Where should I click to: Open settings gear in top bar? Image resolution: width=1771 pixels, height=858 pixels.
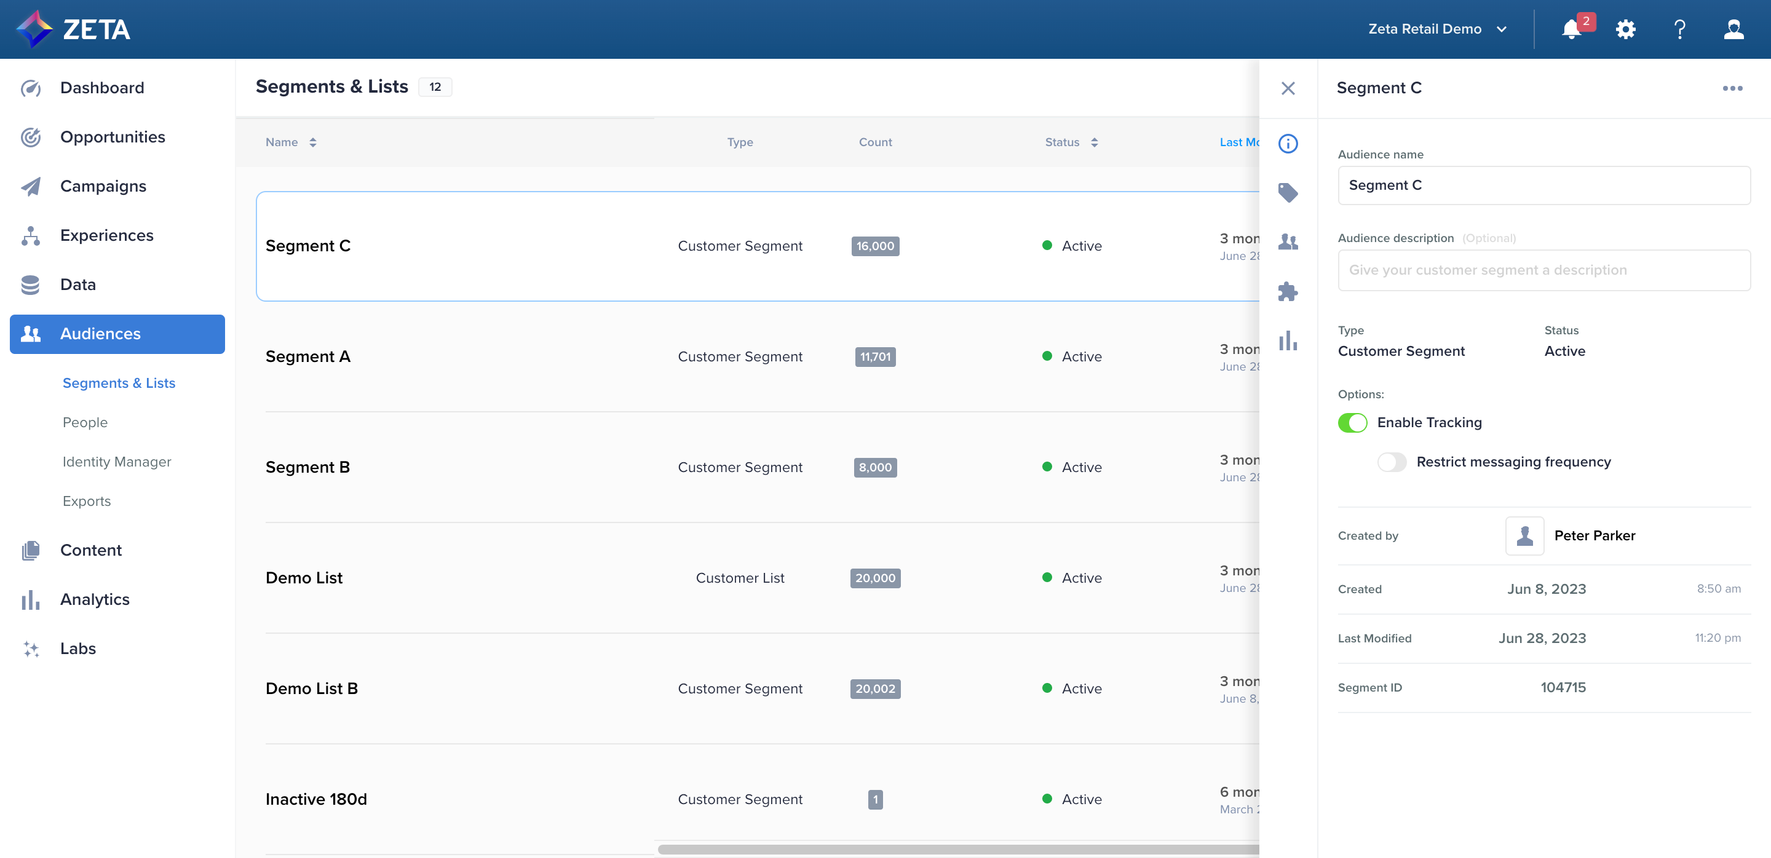pyautogui.click(x=1626, y=29)
